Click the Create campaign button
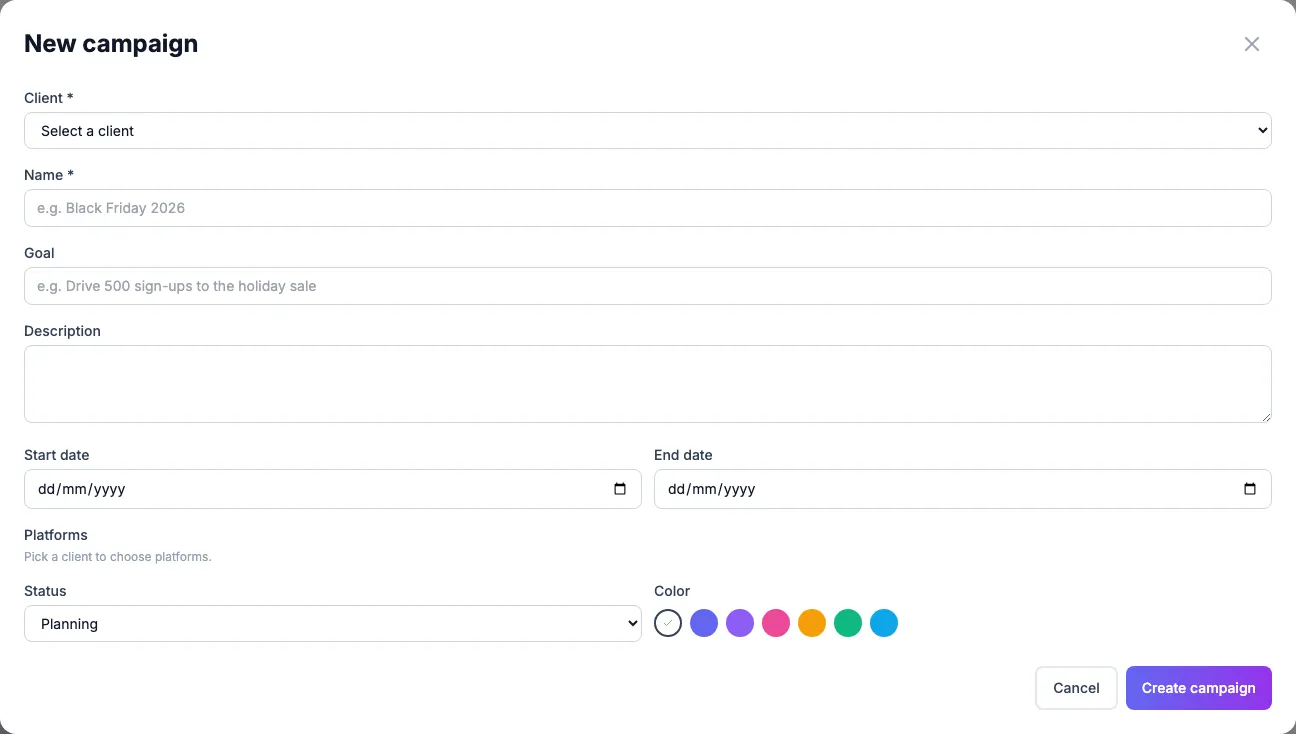This screenshot has height=734, width=1296. 1199,688
